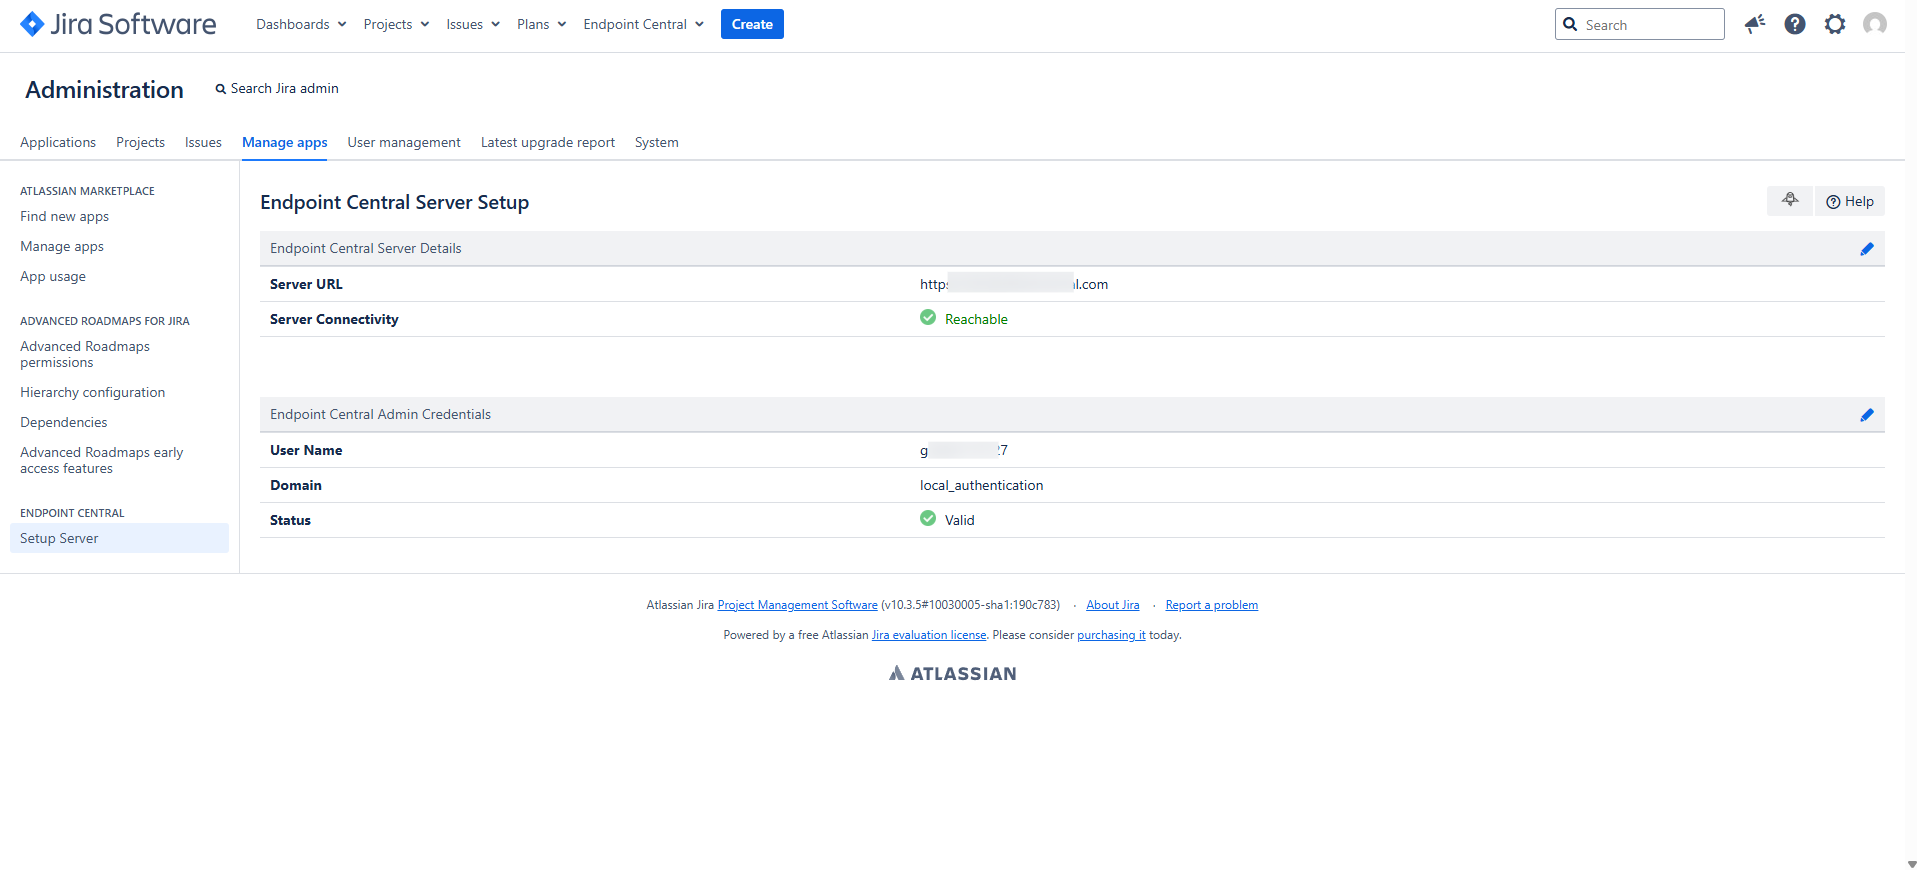
Task: Click the Server URL value
Action: (x=1014, y=284)
